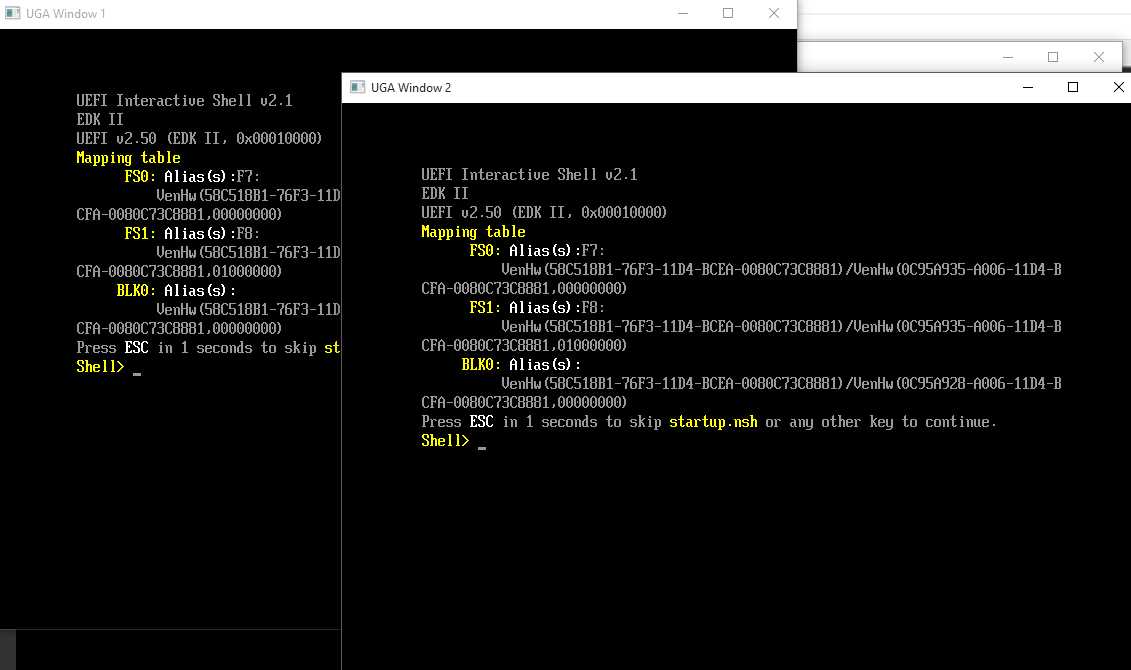Click 'UEFI v2.50' line in UGA Window 2
1131x670 pixels.
pyautogui.click(x=544, y=213)
